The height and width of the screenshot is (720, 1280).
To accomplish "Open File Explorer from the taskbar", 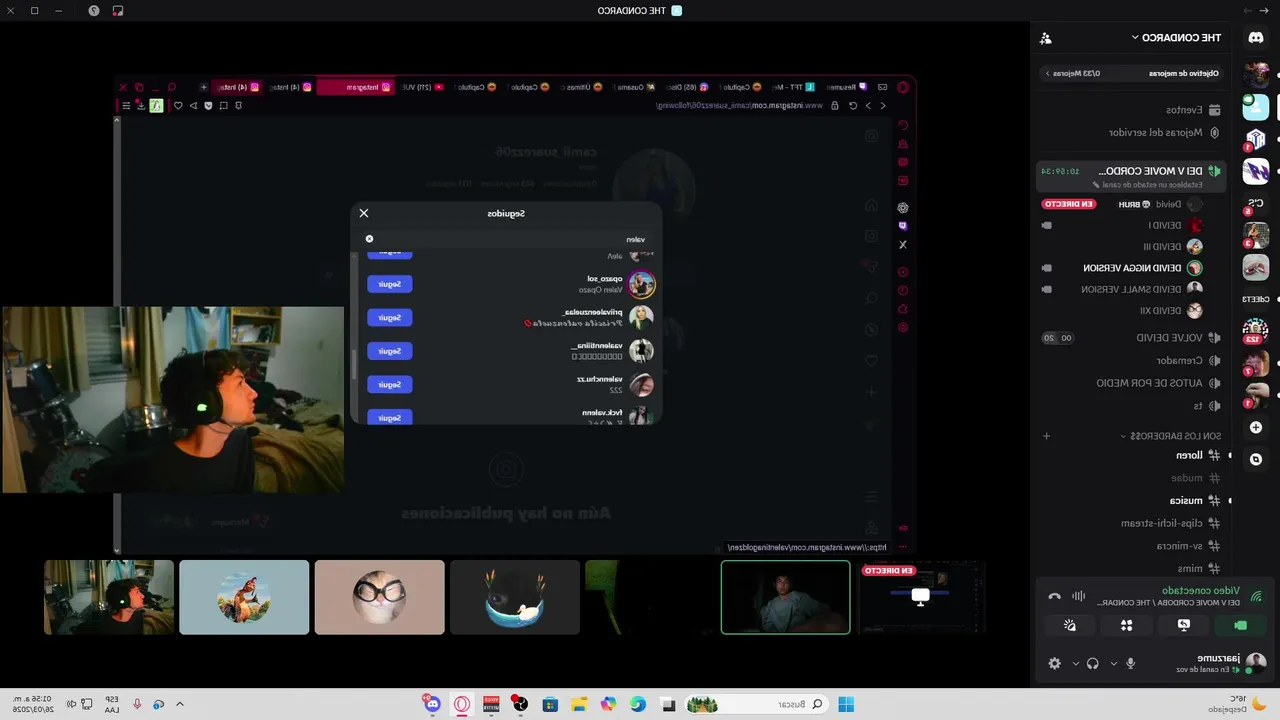I will click(x=579, y=704).
